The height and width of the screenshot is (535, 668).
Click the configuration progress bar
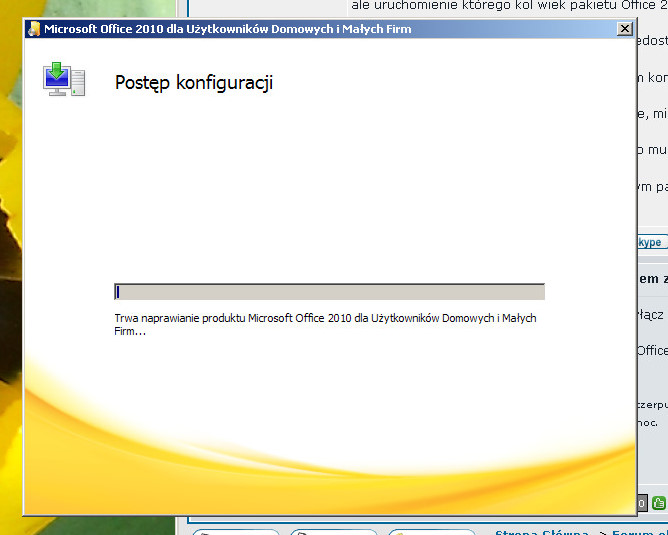(329, 292)
